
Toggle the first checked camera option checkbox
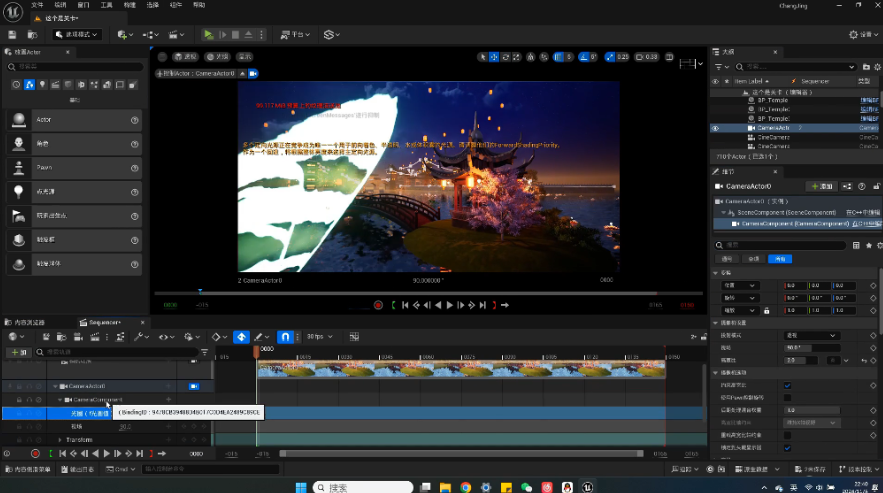click(x=787, y=386)
